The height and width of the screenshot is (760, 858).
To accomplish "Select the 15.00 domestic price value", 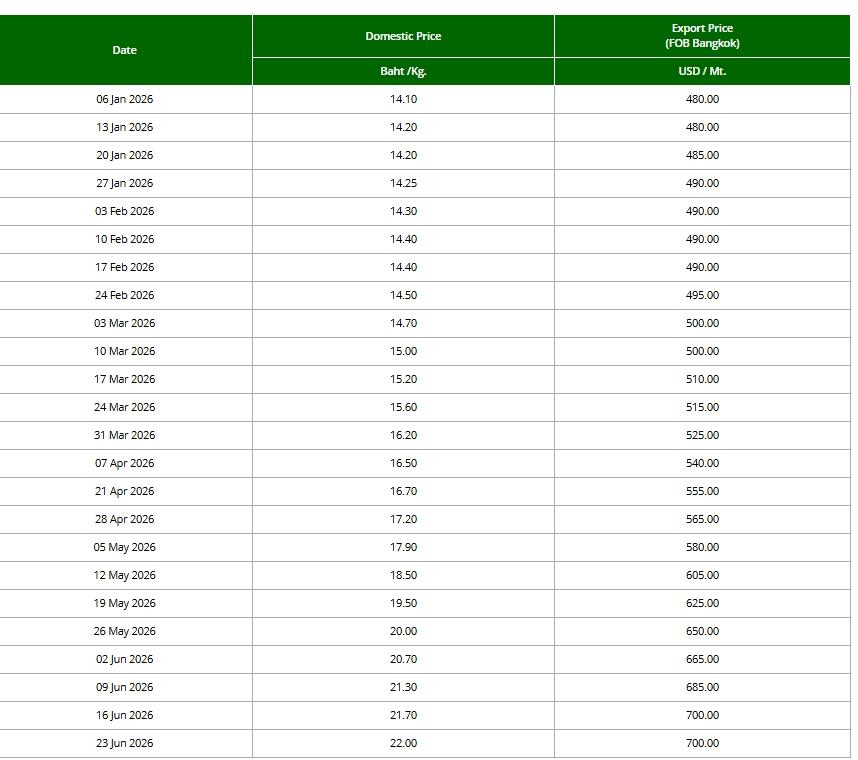I will coord(403,351).
